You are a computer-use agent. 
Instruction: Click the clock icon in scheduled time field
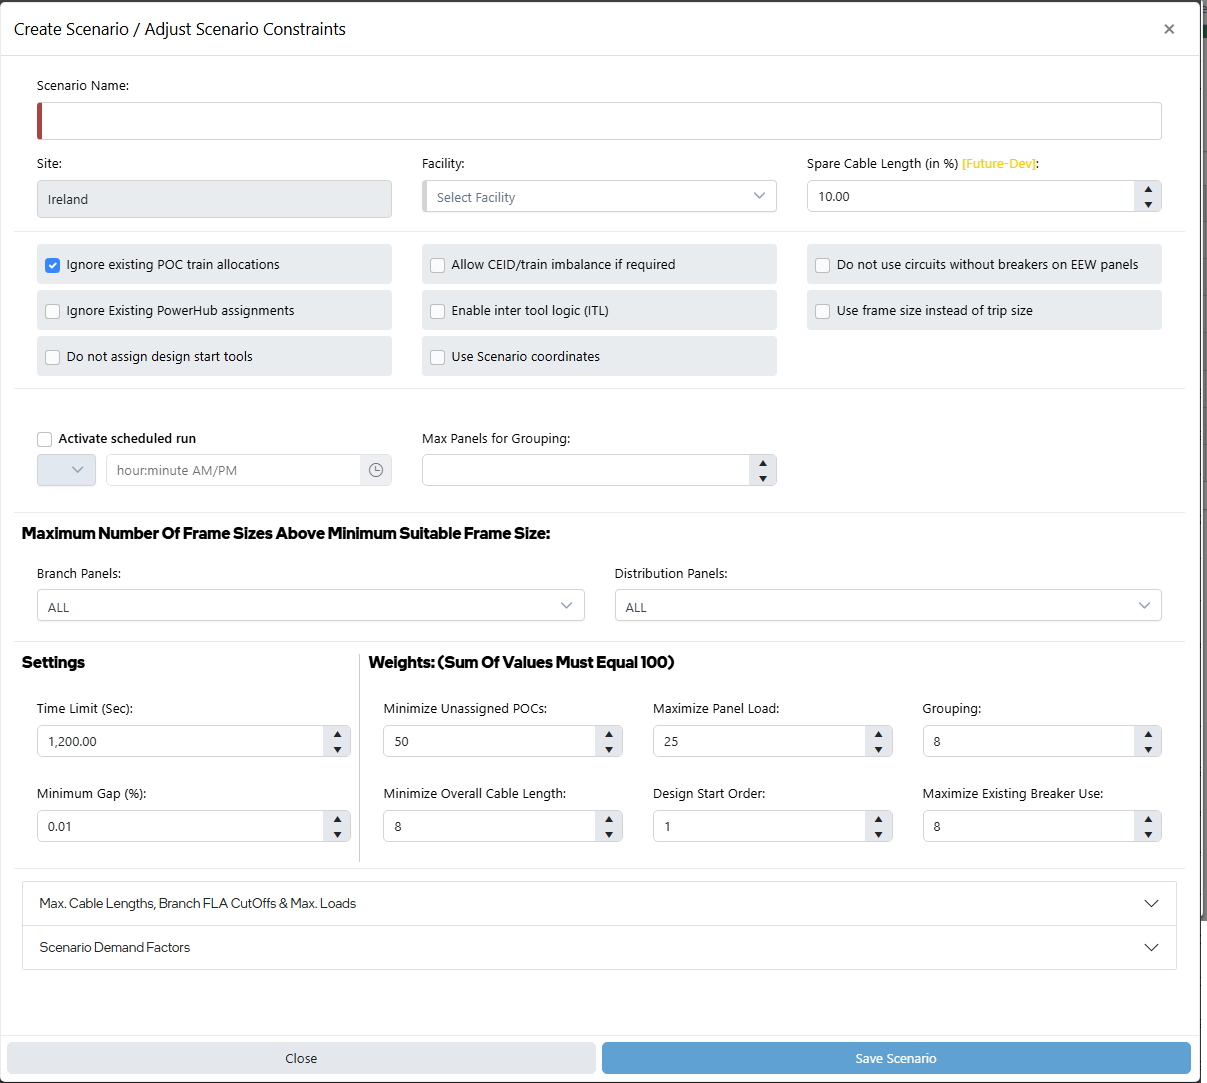(376, 470)
